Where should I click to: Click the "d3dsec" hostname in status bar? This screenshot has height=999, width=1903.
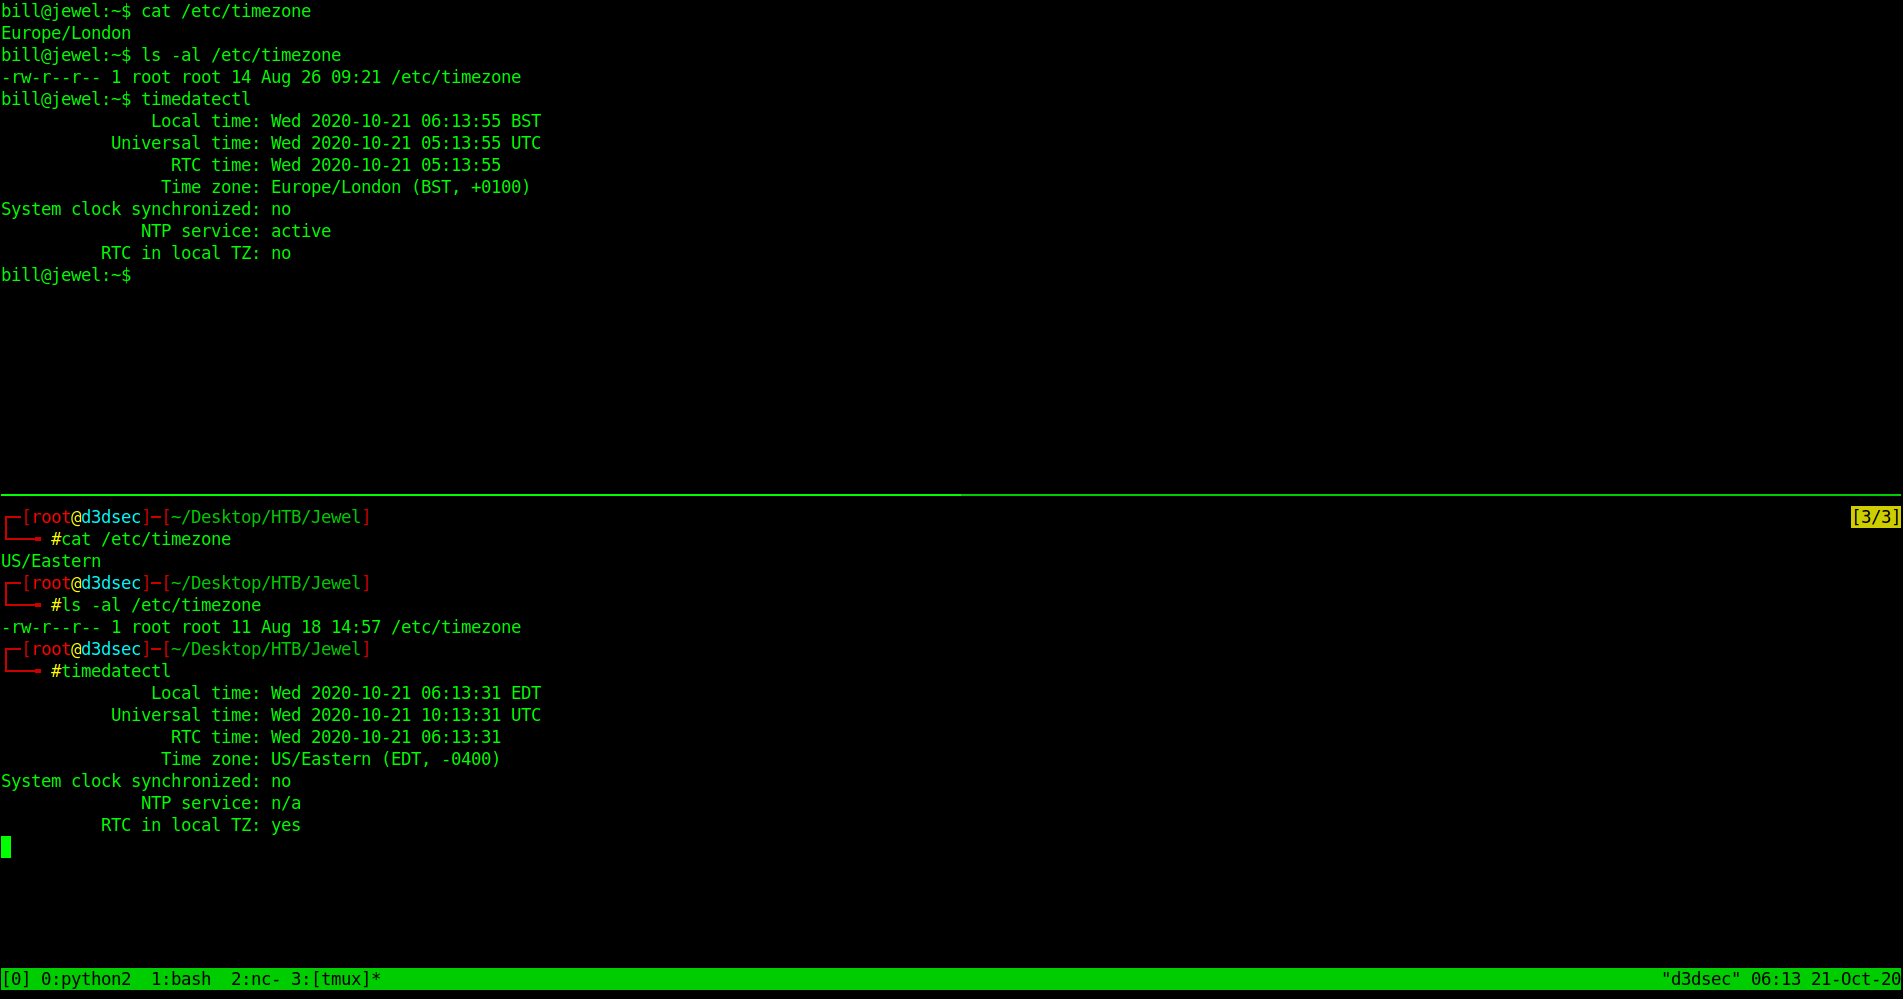tap(1701, 979)
